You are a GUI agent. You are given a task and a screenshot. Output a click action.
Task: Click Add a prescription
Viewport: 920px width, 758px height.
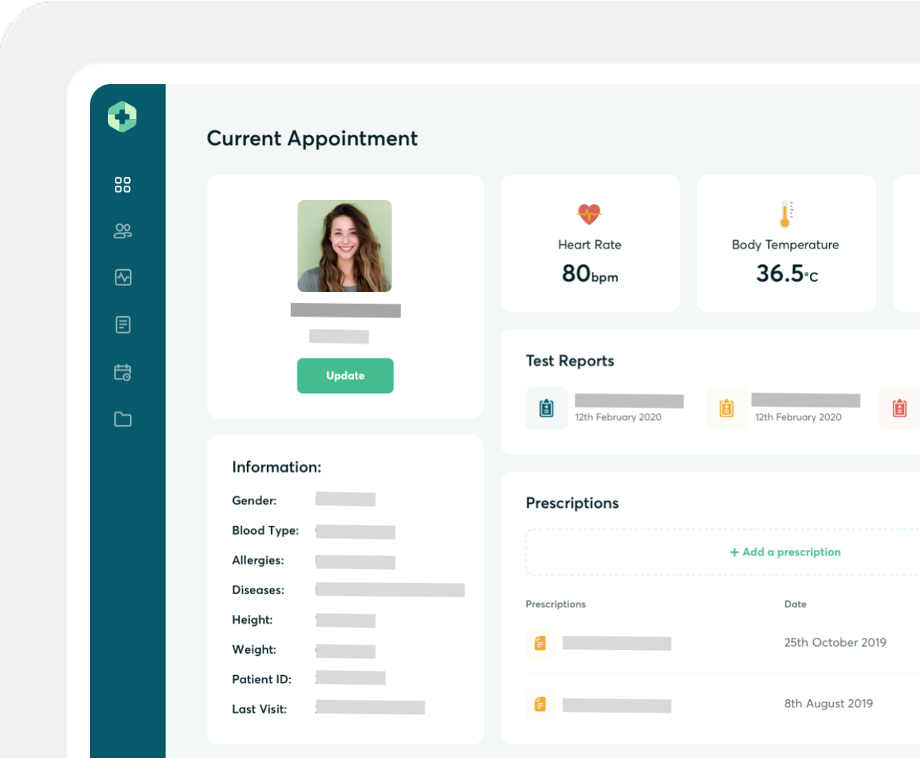pyautogui.click(x=784, y=551)
